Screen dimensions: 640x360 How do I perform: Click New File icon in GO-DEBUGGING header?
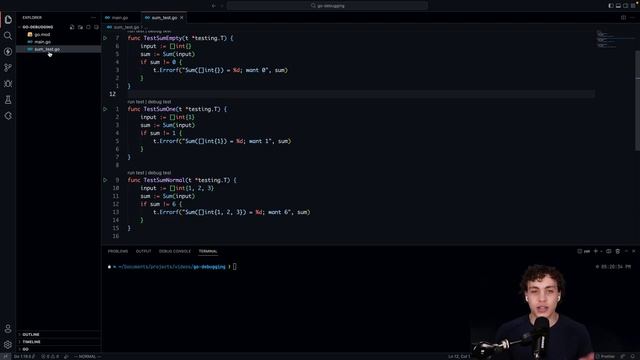click(x=72, y=27)
